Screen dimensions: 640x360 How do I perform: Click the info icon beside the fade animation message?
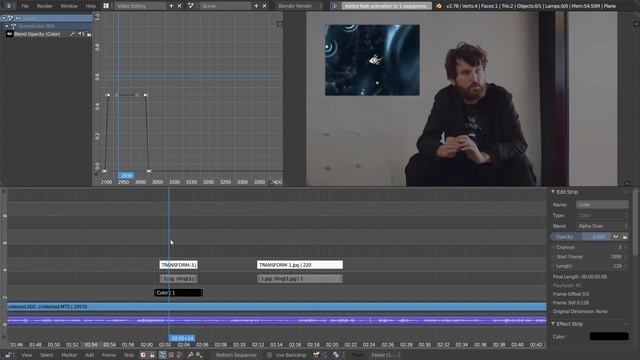click(334, 6)
